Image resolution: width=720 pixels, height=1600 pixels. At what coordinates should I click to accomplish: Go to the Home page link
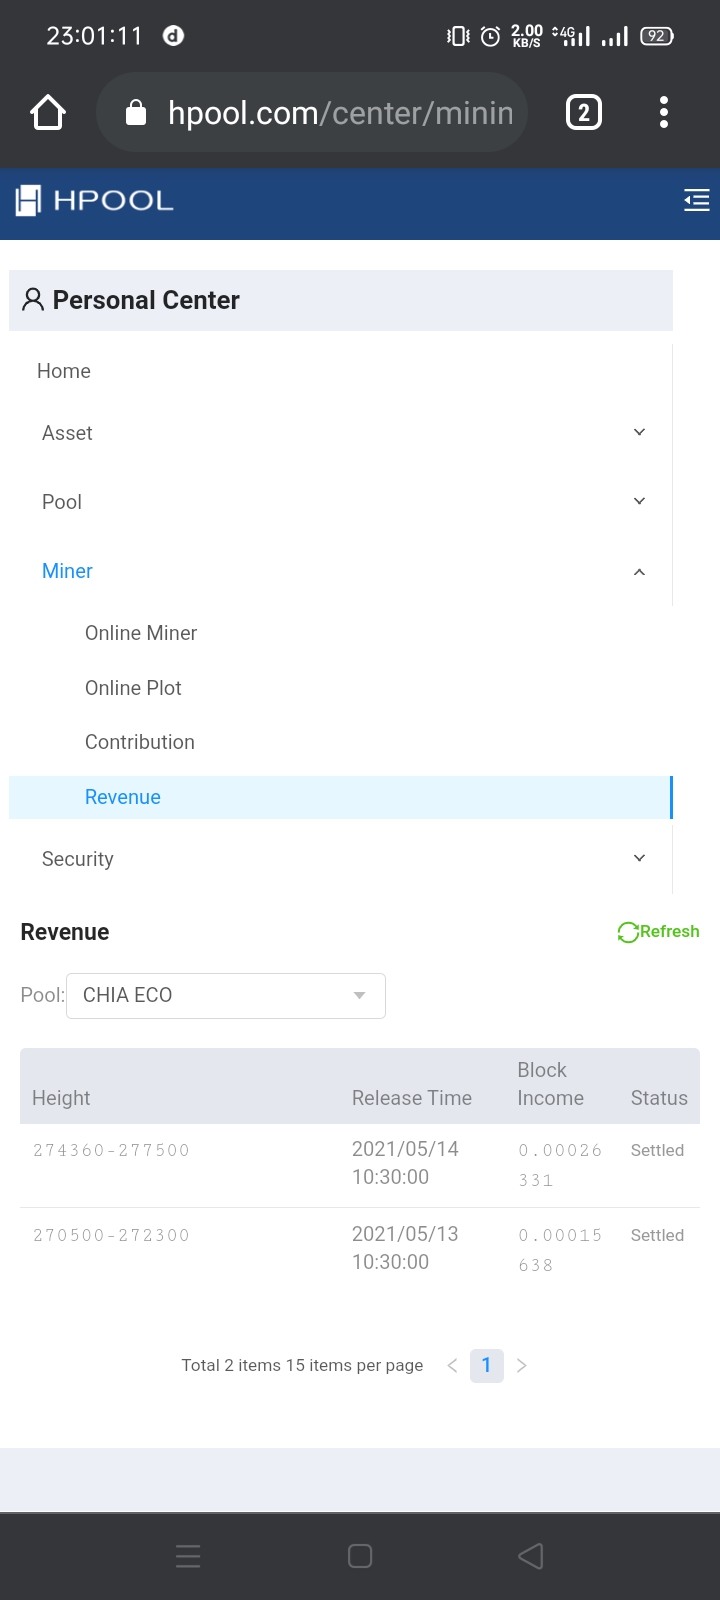[x=63, y=371]
